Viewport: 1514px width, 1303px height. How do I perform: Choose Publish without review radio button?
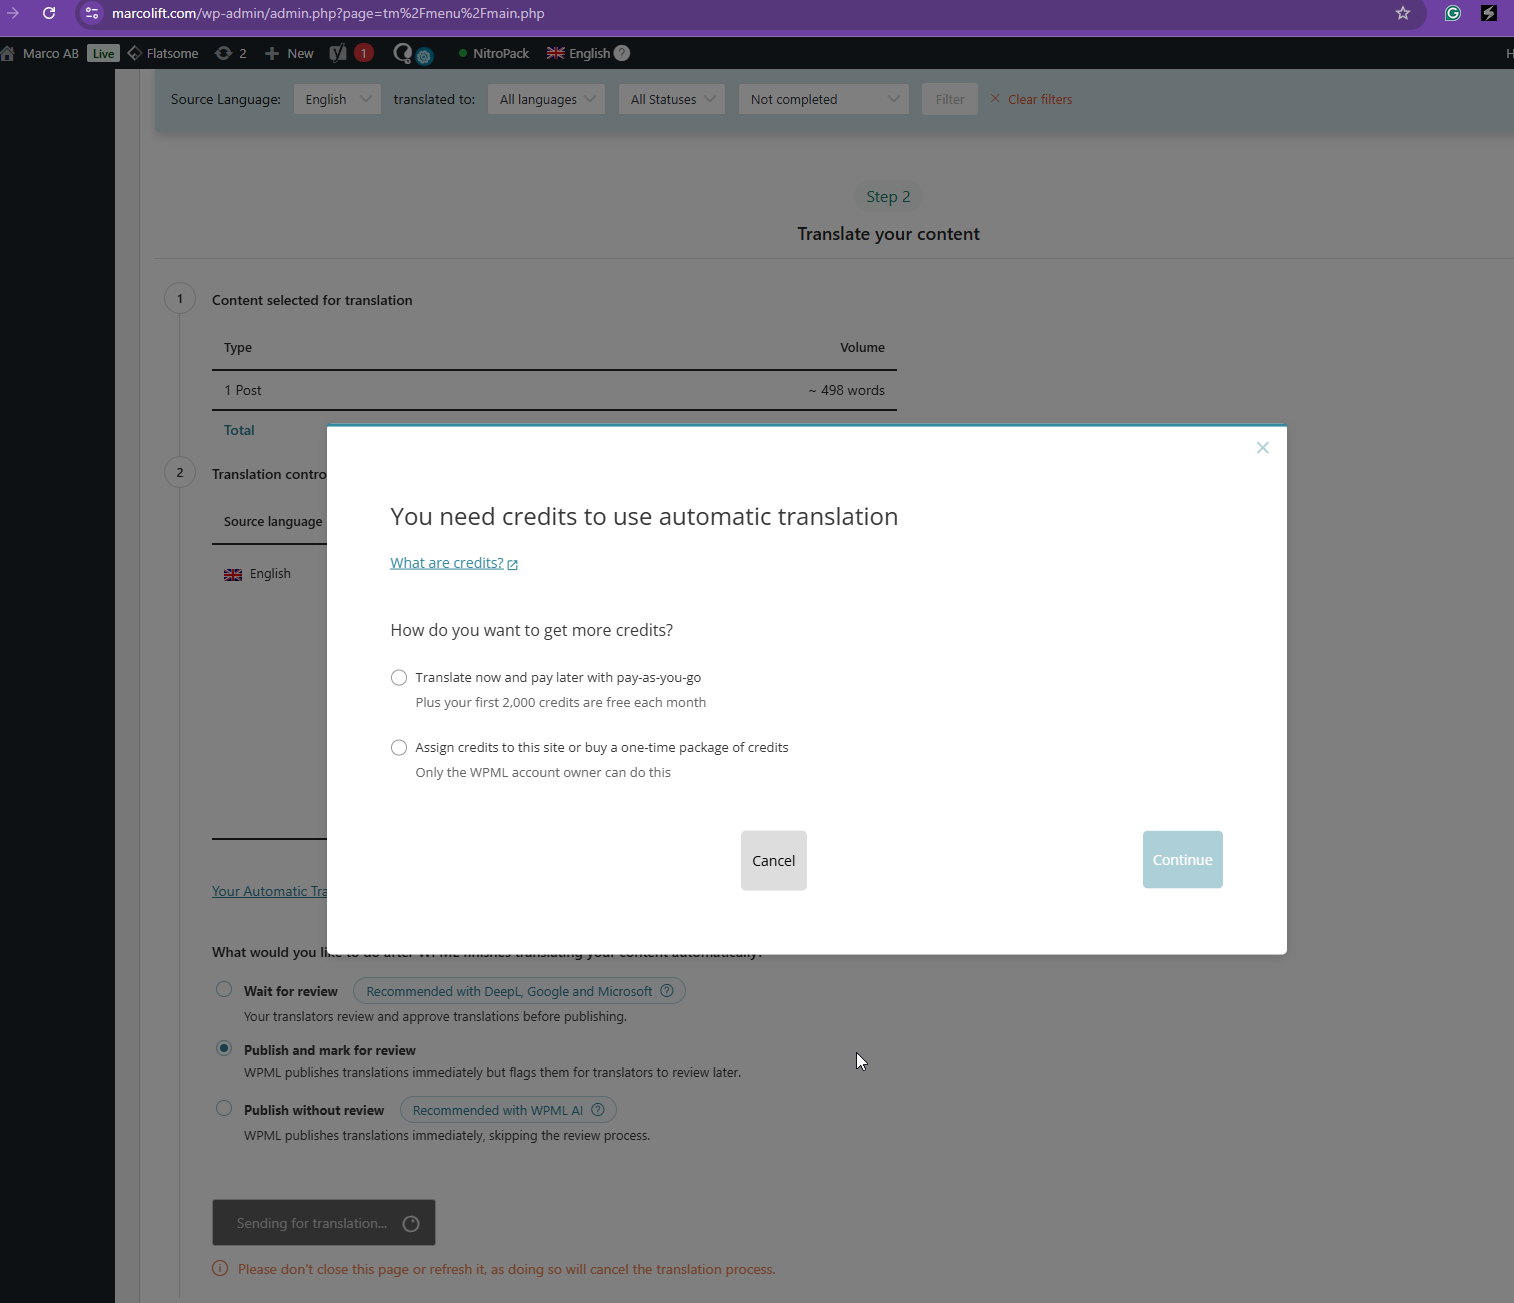click(x=224, y=1109)
